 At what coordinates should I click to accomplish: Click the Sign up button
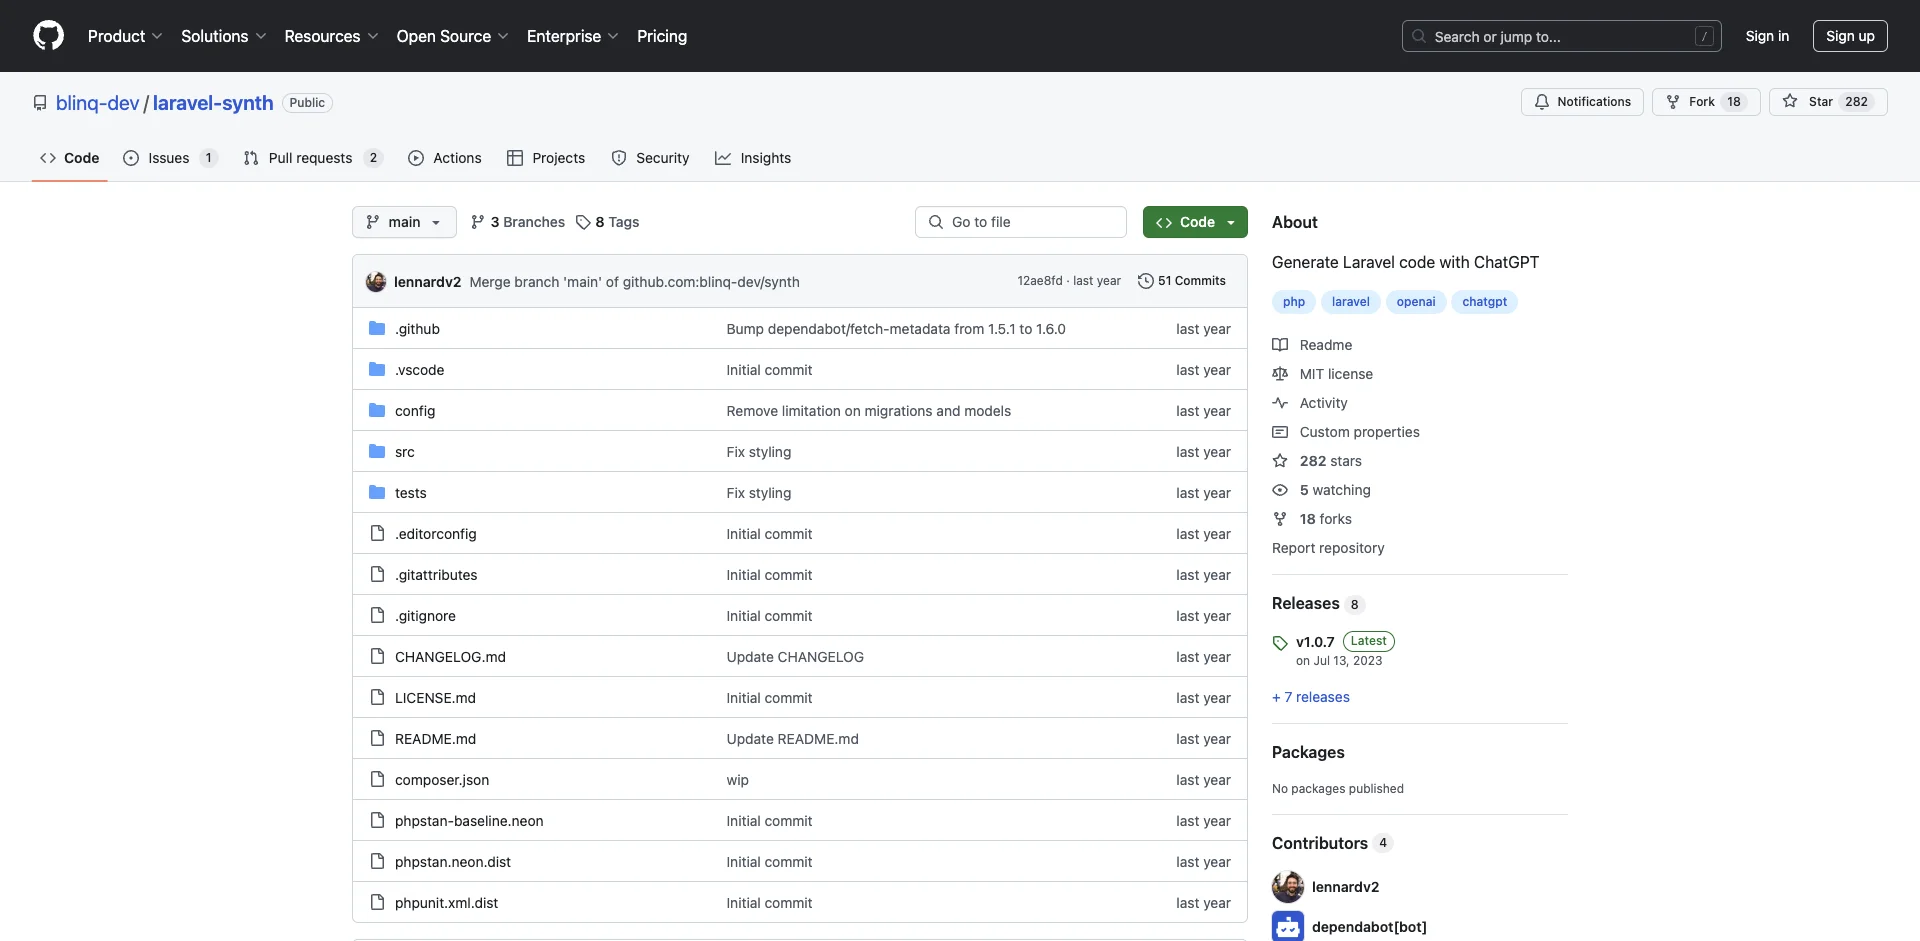1850,36
